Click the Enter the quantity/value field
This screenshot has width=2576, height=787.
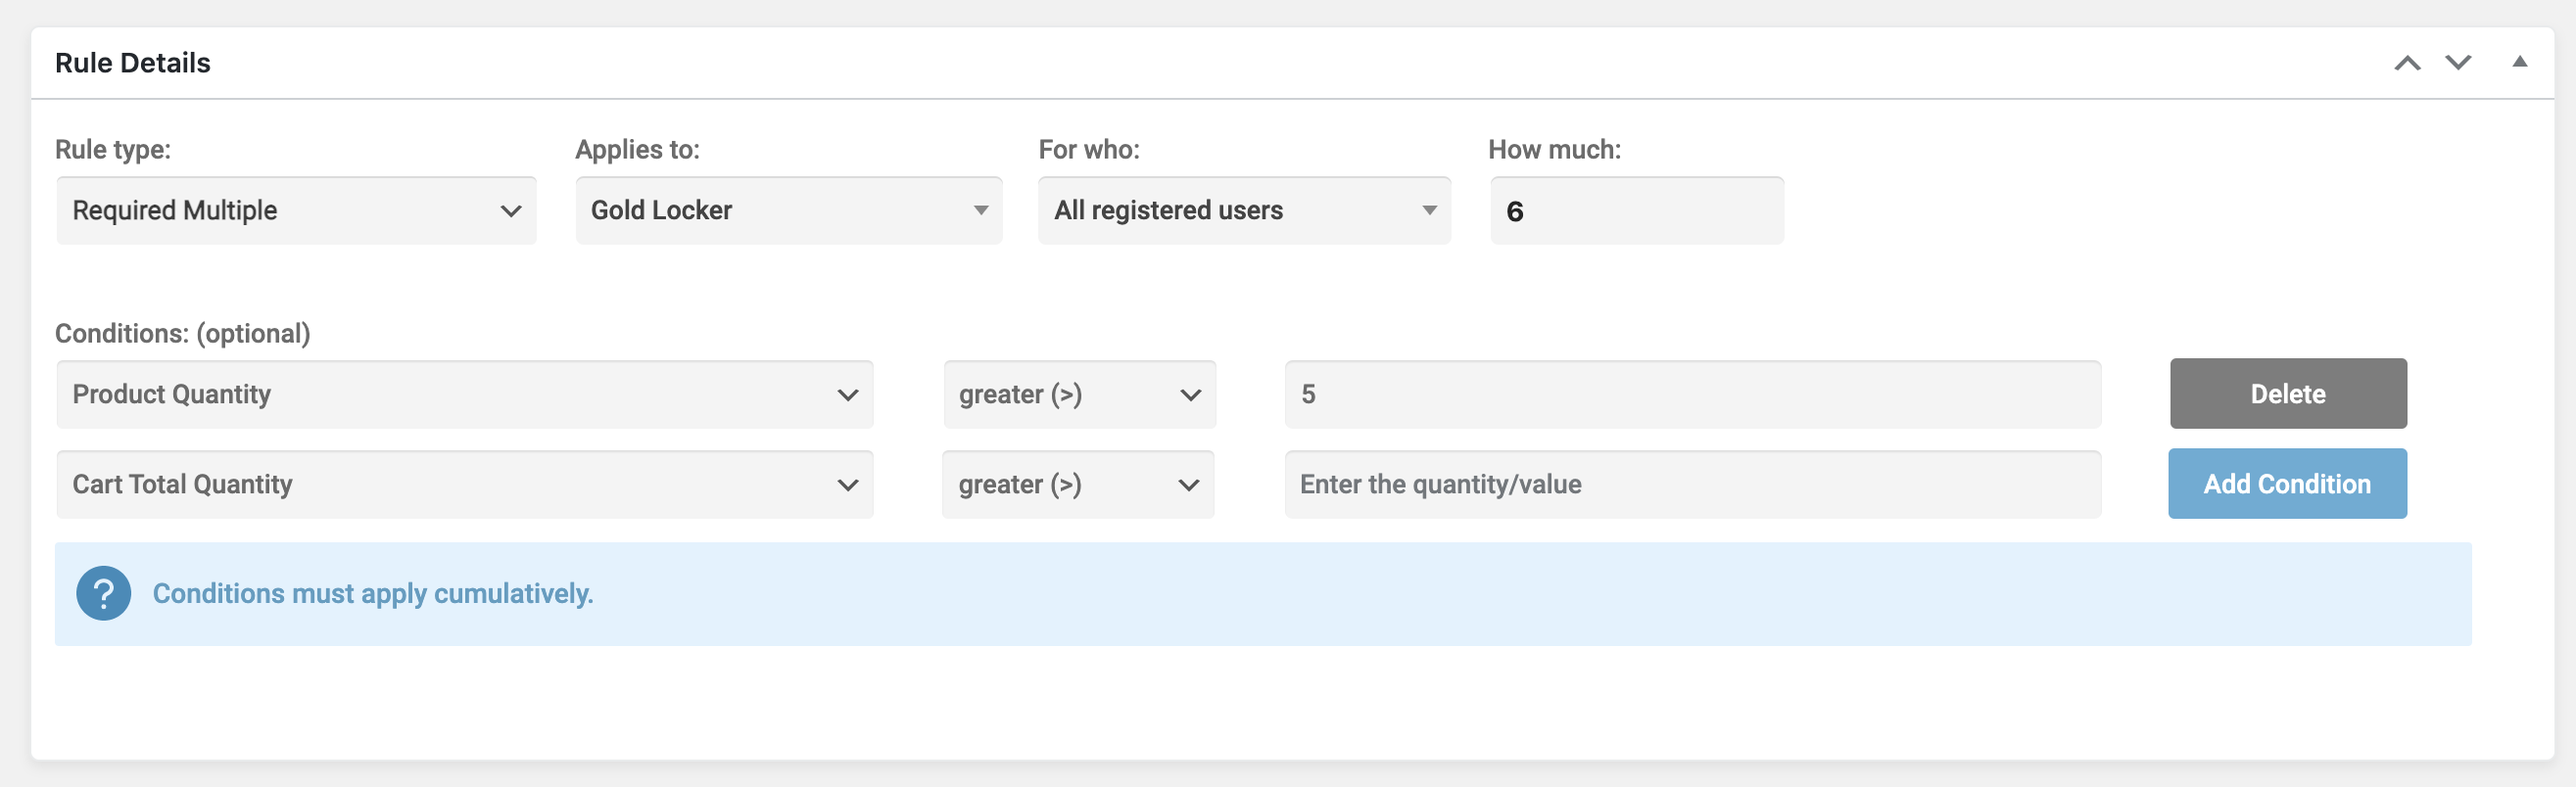[x=1693, y=484]
